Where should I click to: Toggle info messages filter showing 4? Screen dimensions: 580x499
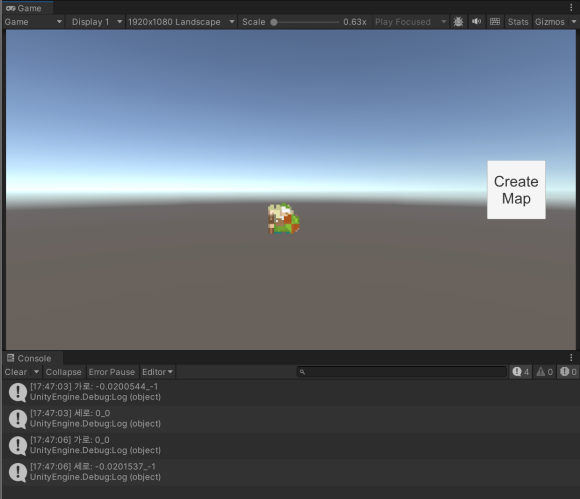(521, 372)
